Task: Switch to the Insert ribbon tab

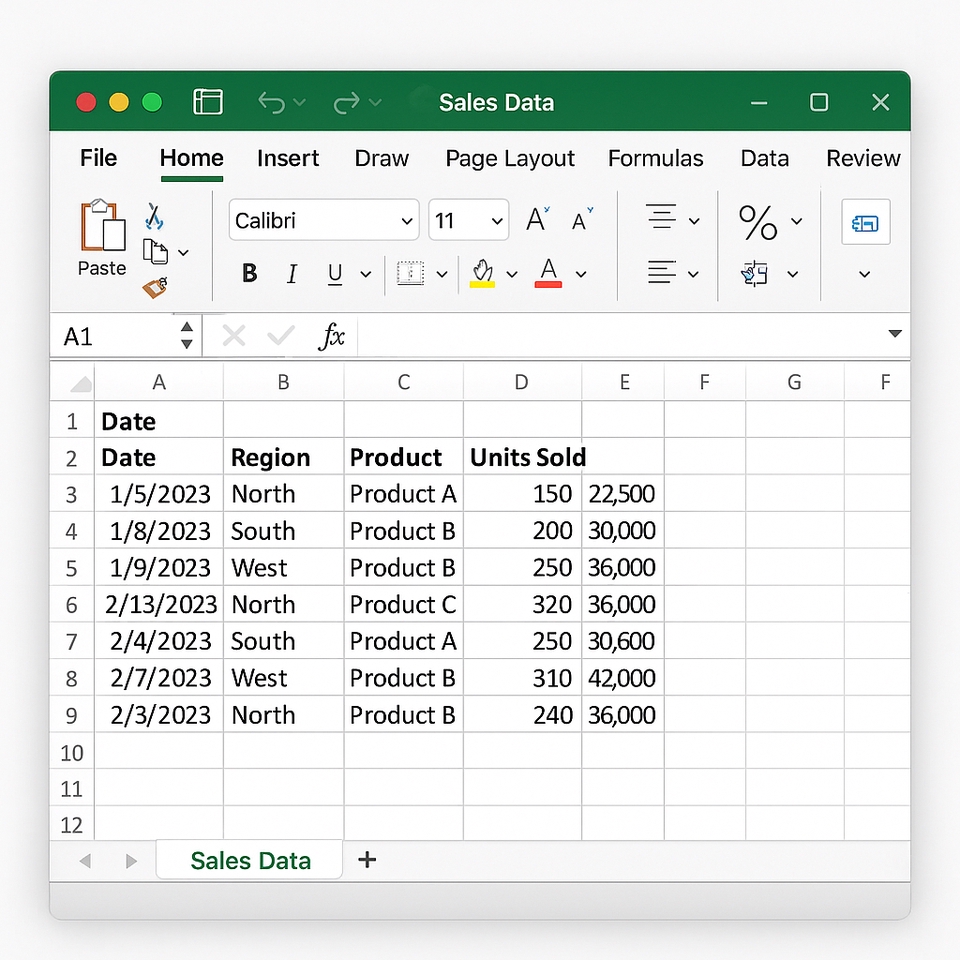Action: click(x=288, y=158)
